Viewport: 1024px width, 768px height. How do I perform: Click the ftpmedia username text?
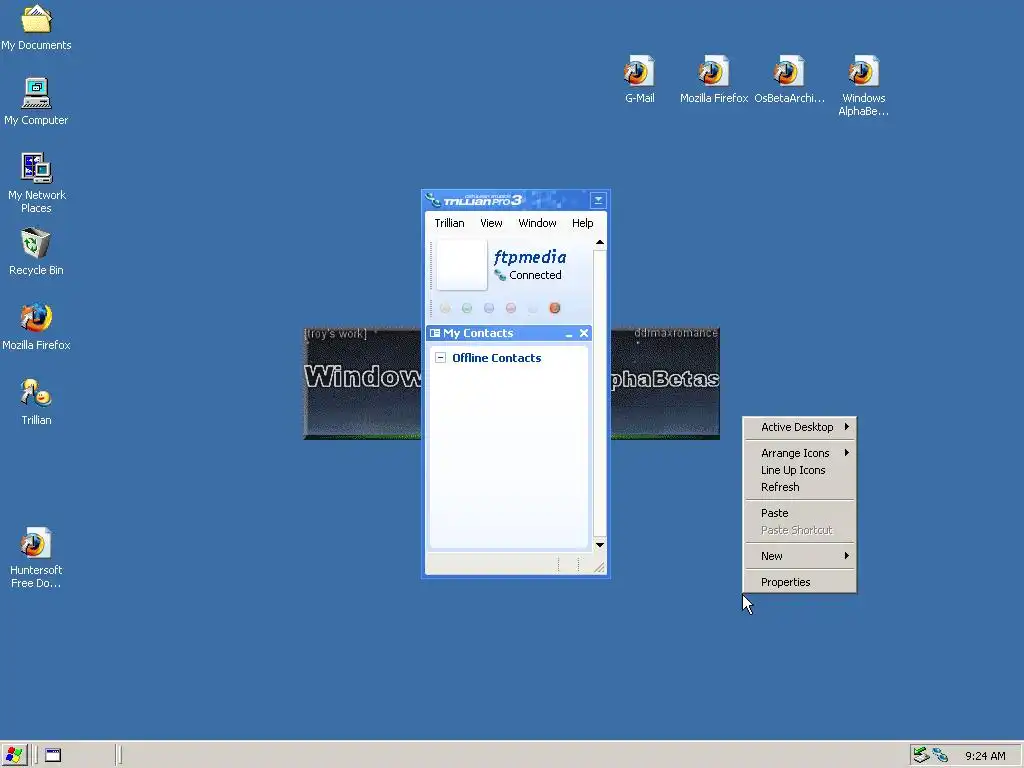(530, 257)
